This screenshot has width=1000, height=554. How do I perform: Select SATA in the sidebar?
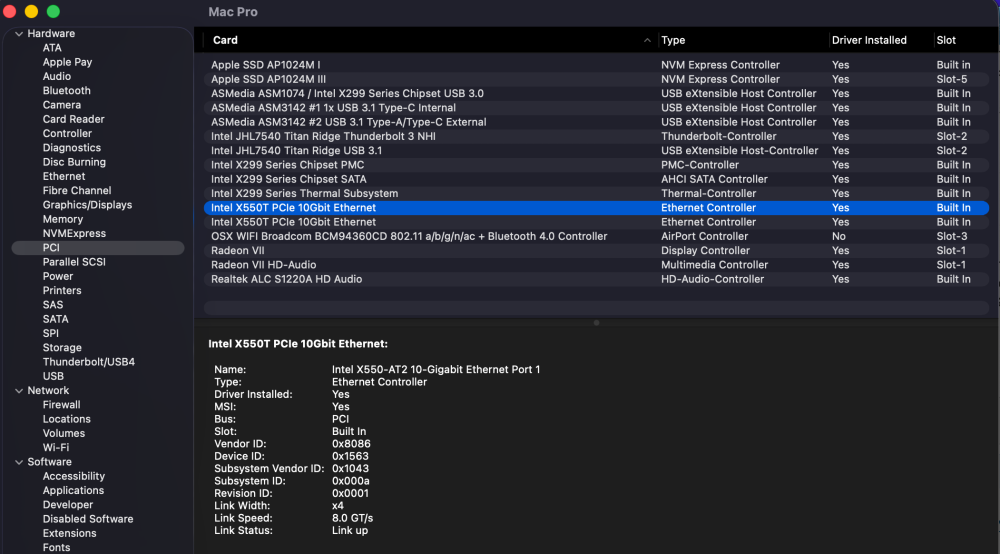point(55,319)
